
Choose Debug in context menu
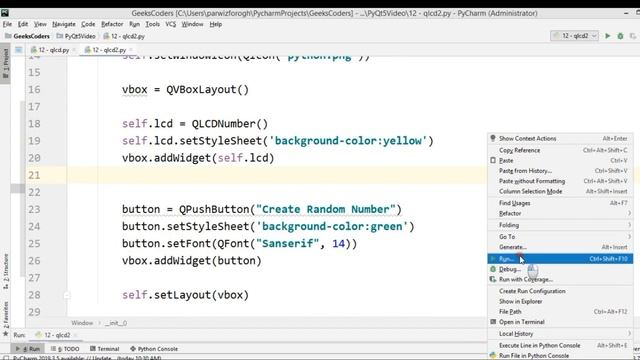point(560,269)
